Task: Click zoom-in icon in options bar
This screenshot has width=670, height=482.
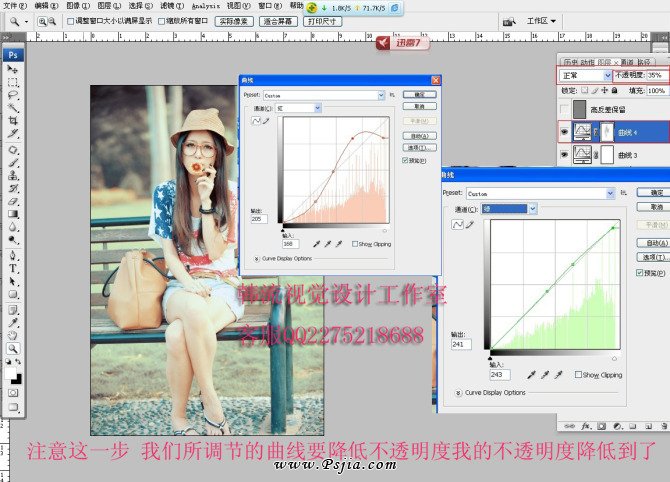Action: click(x=42, y=21)
